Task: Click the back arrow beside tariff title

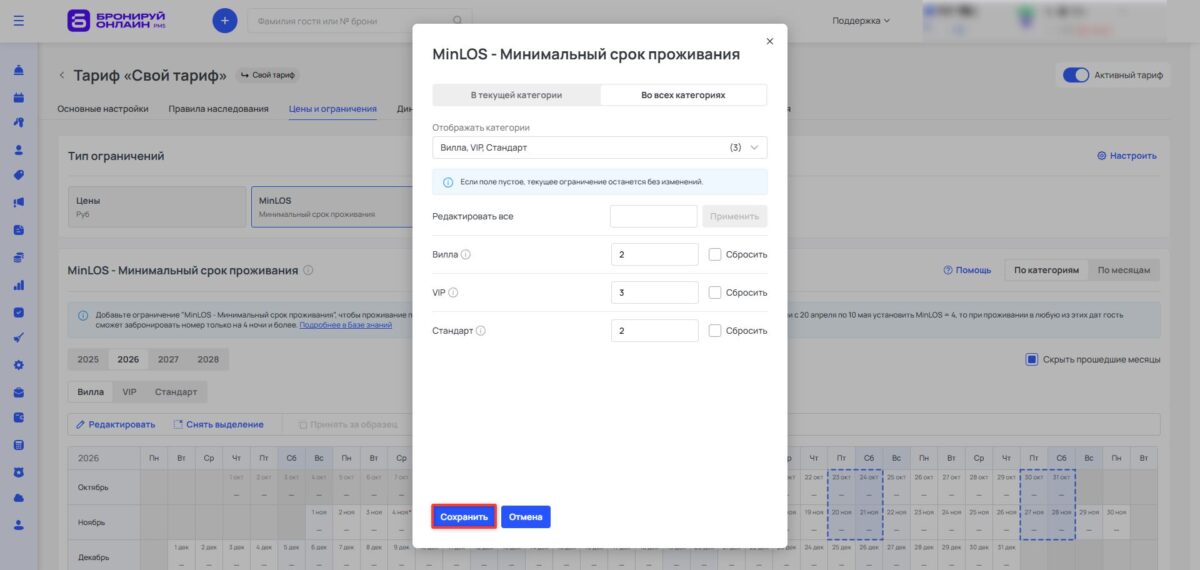Action: click(x=61, y=75)
